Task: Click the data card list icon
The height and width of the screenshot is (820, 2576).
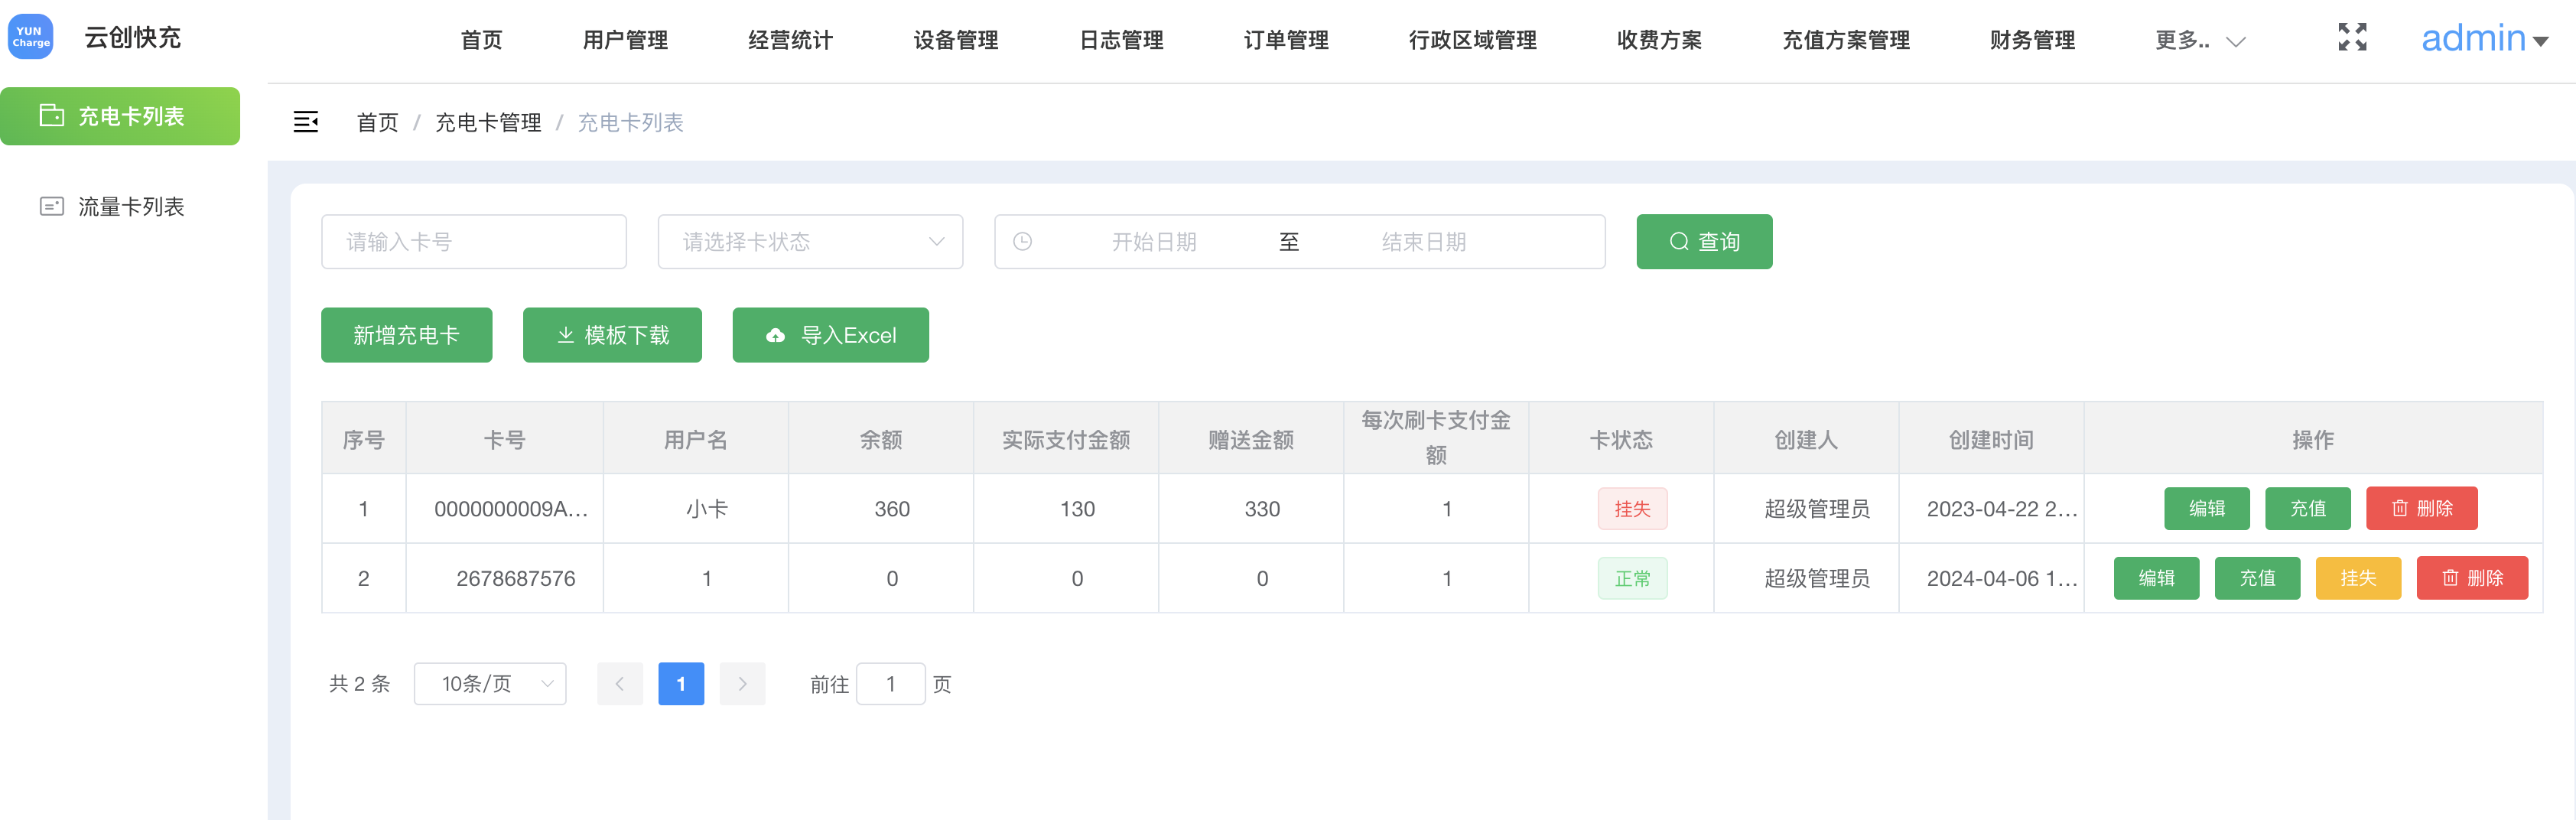Action: point(51,206)
